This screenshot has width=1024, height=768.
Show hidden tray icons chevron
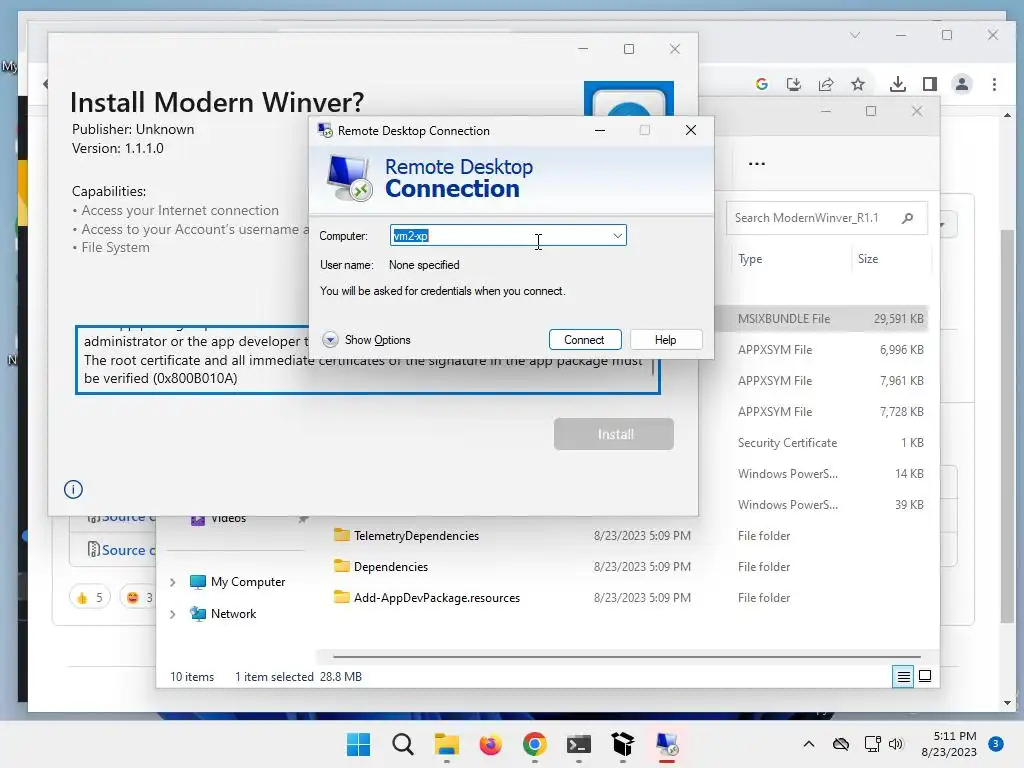(x=808, y=744)
